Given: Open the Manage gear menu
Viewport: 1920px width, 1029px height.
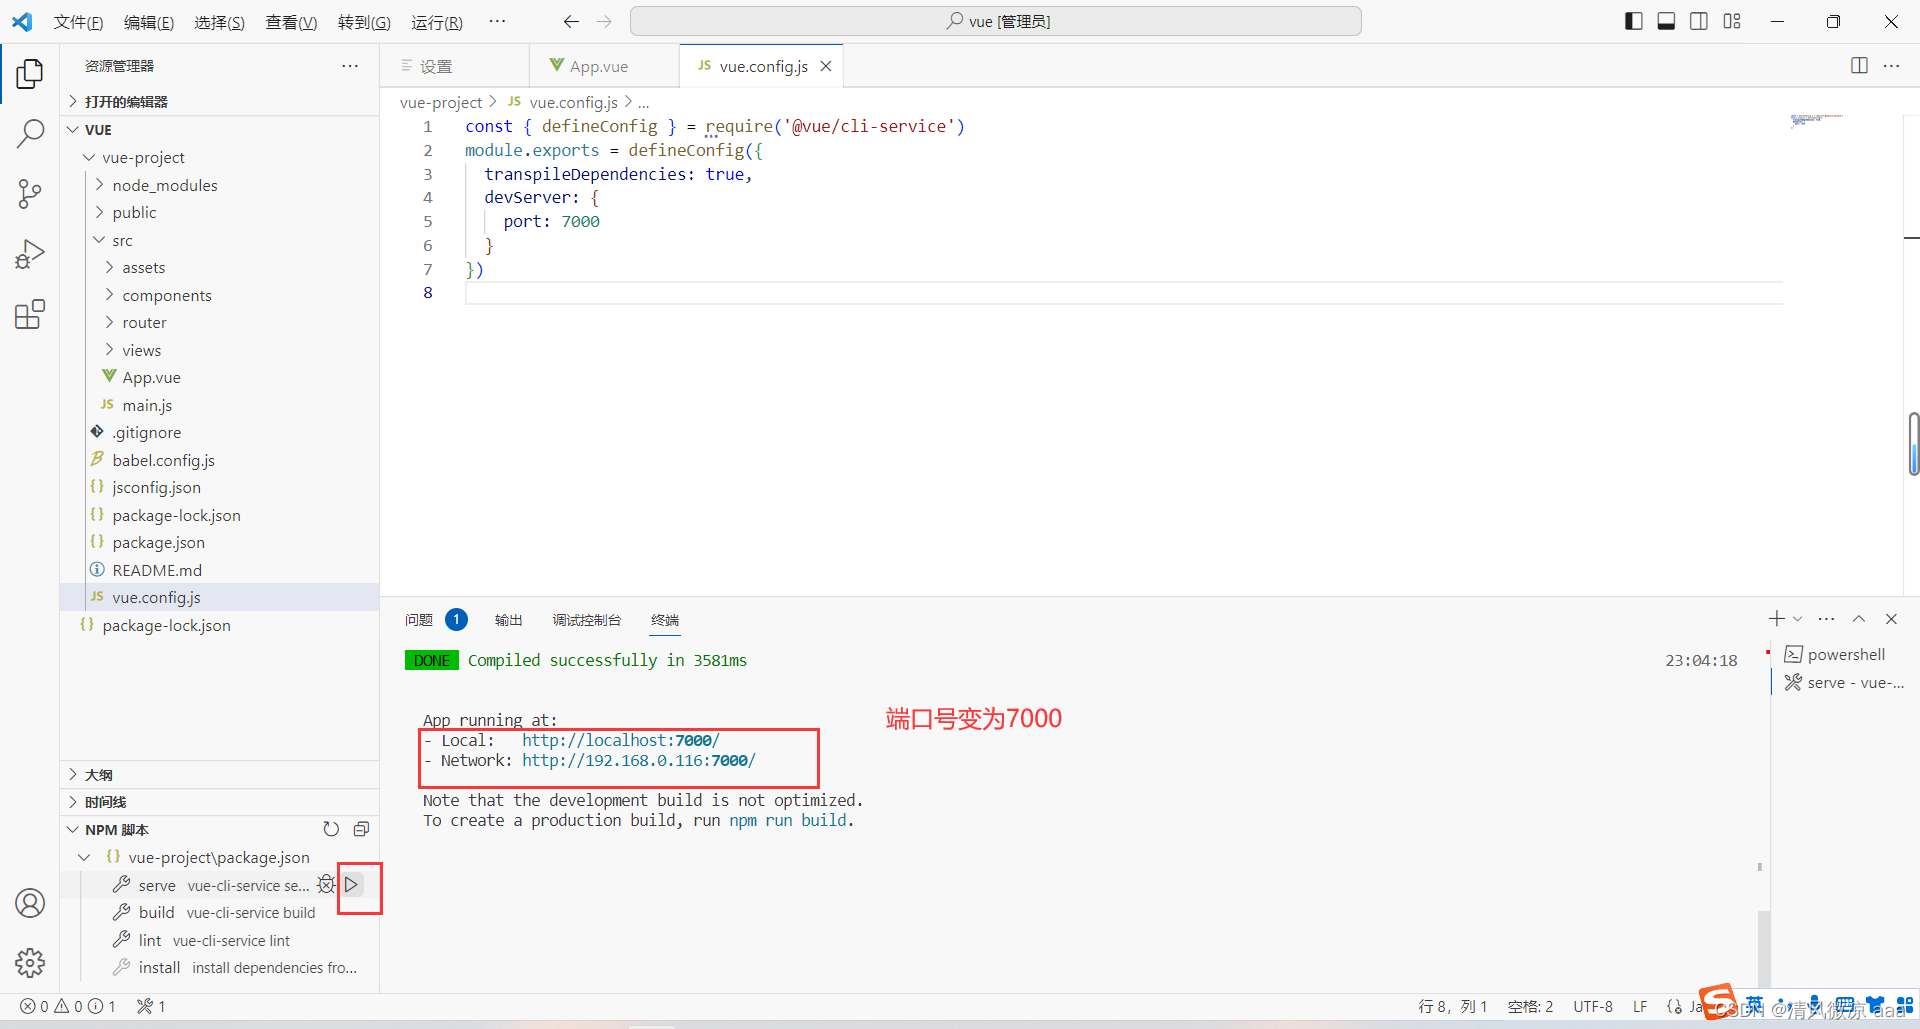Looking at the screenshot, I should pyautogui.click(x=30, y=963).
